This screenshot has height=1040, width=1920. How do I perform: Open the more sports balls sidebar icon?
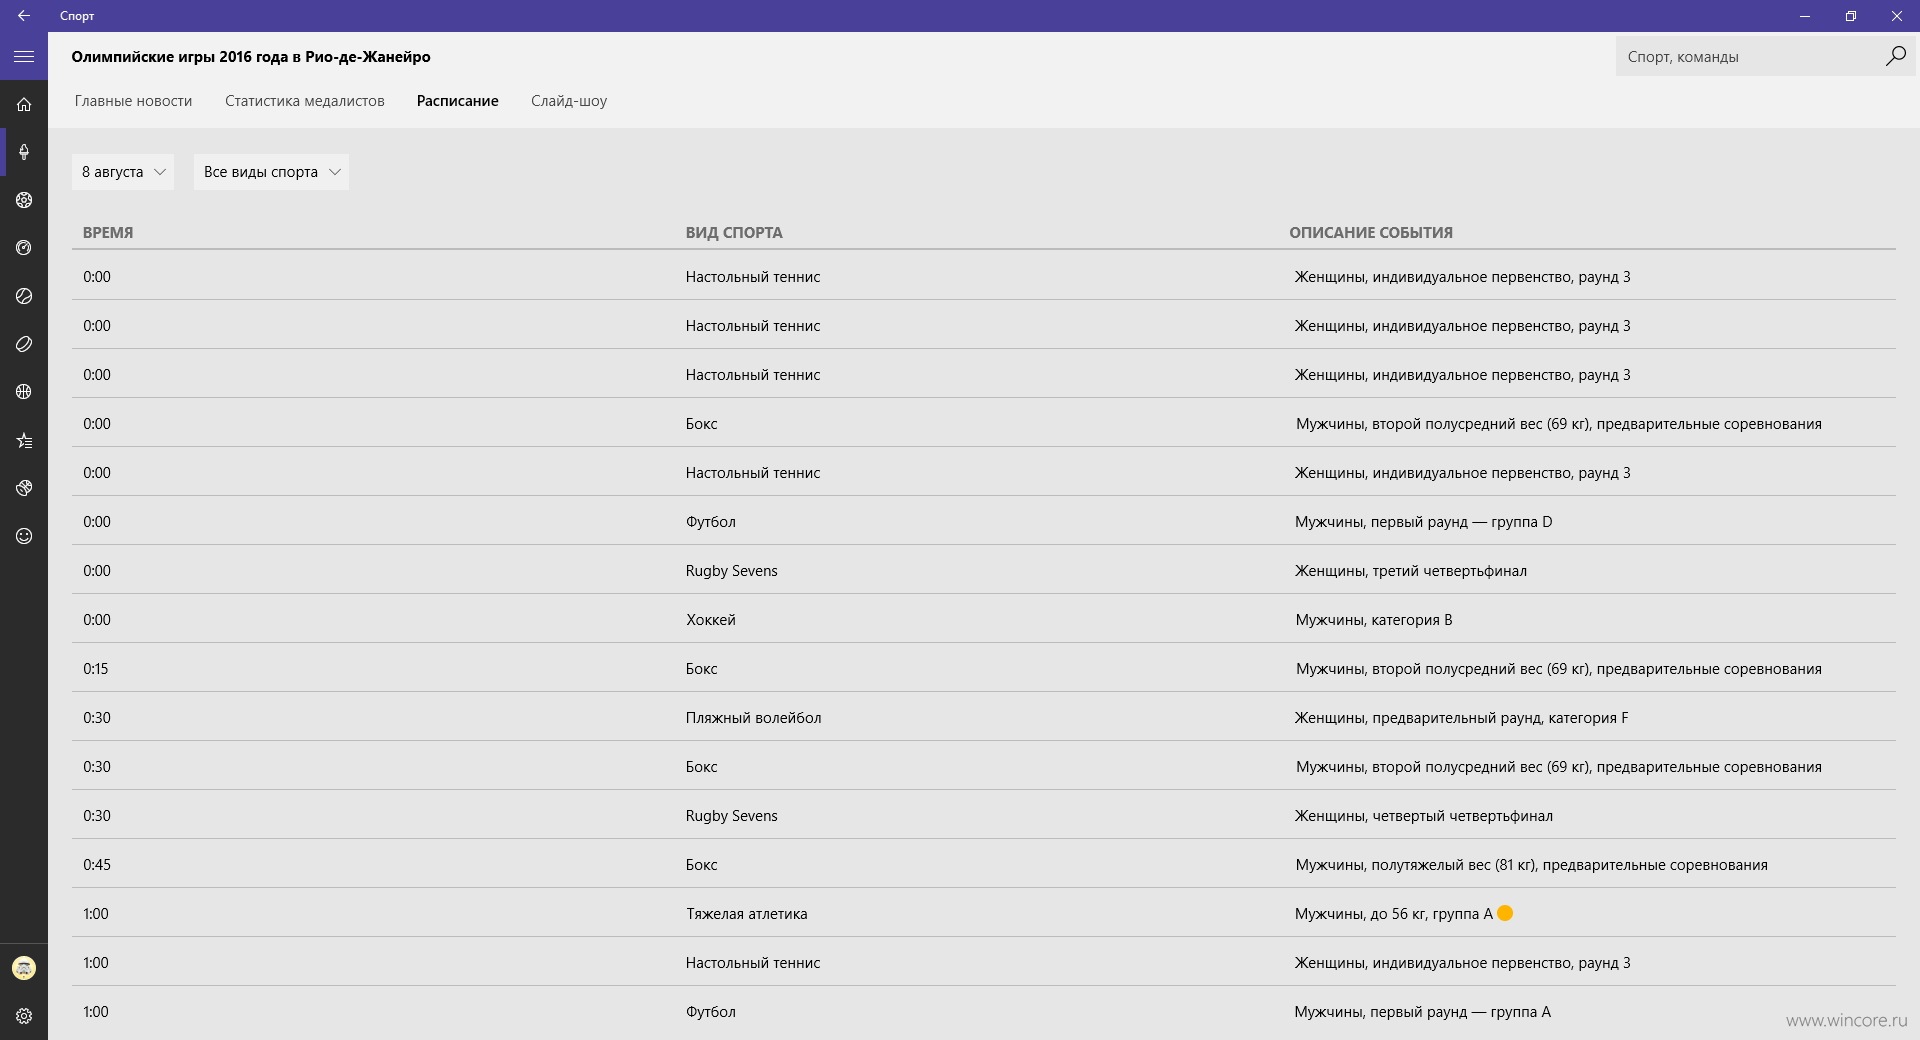24,488
